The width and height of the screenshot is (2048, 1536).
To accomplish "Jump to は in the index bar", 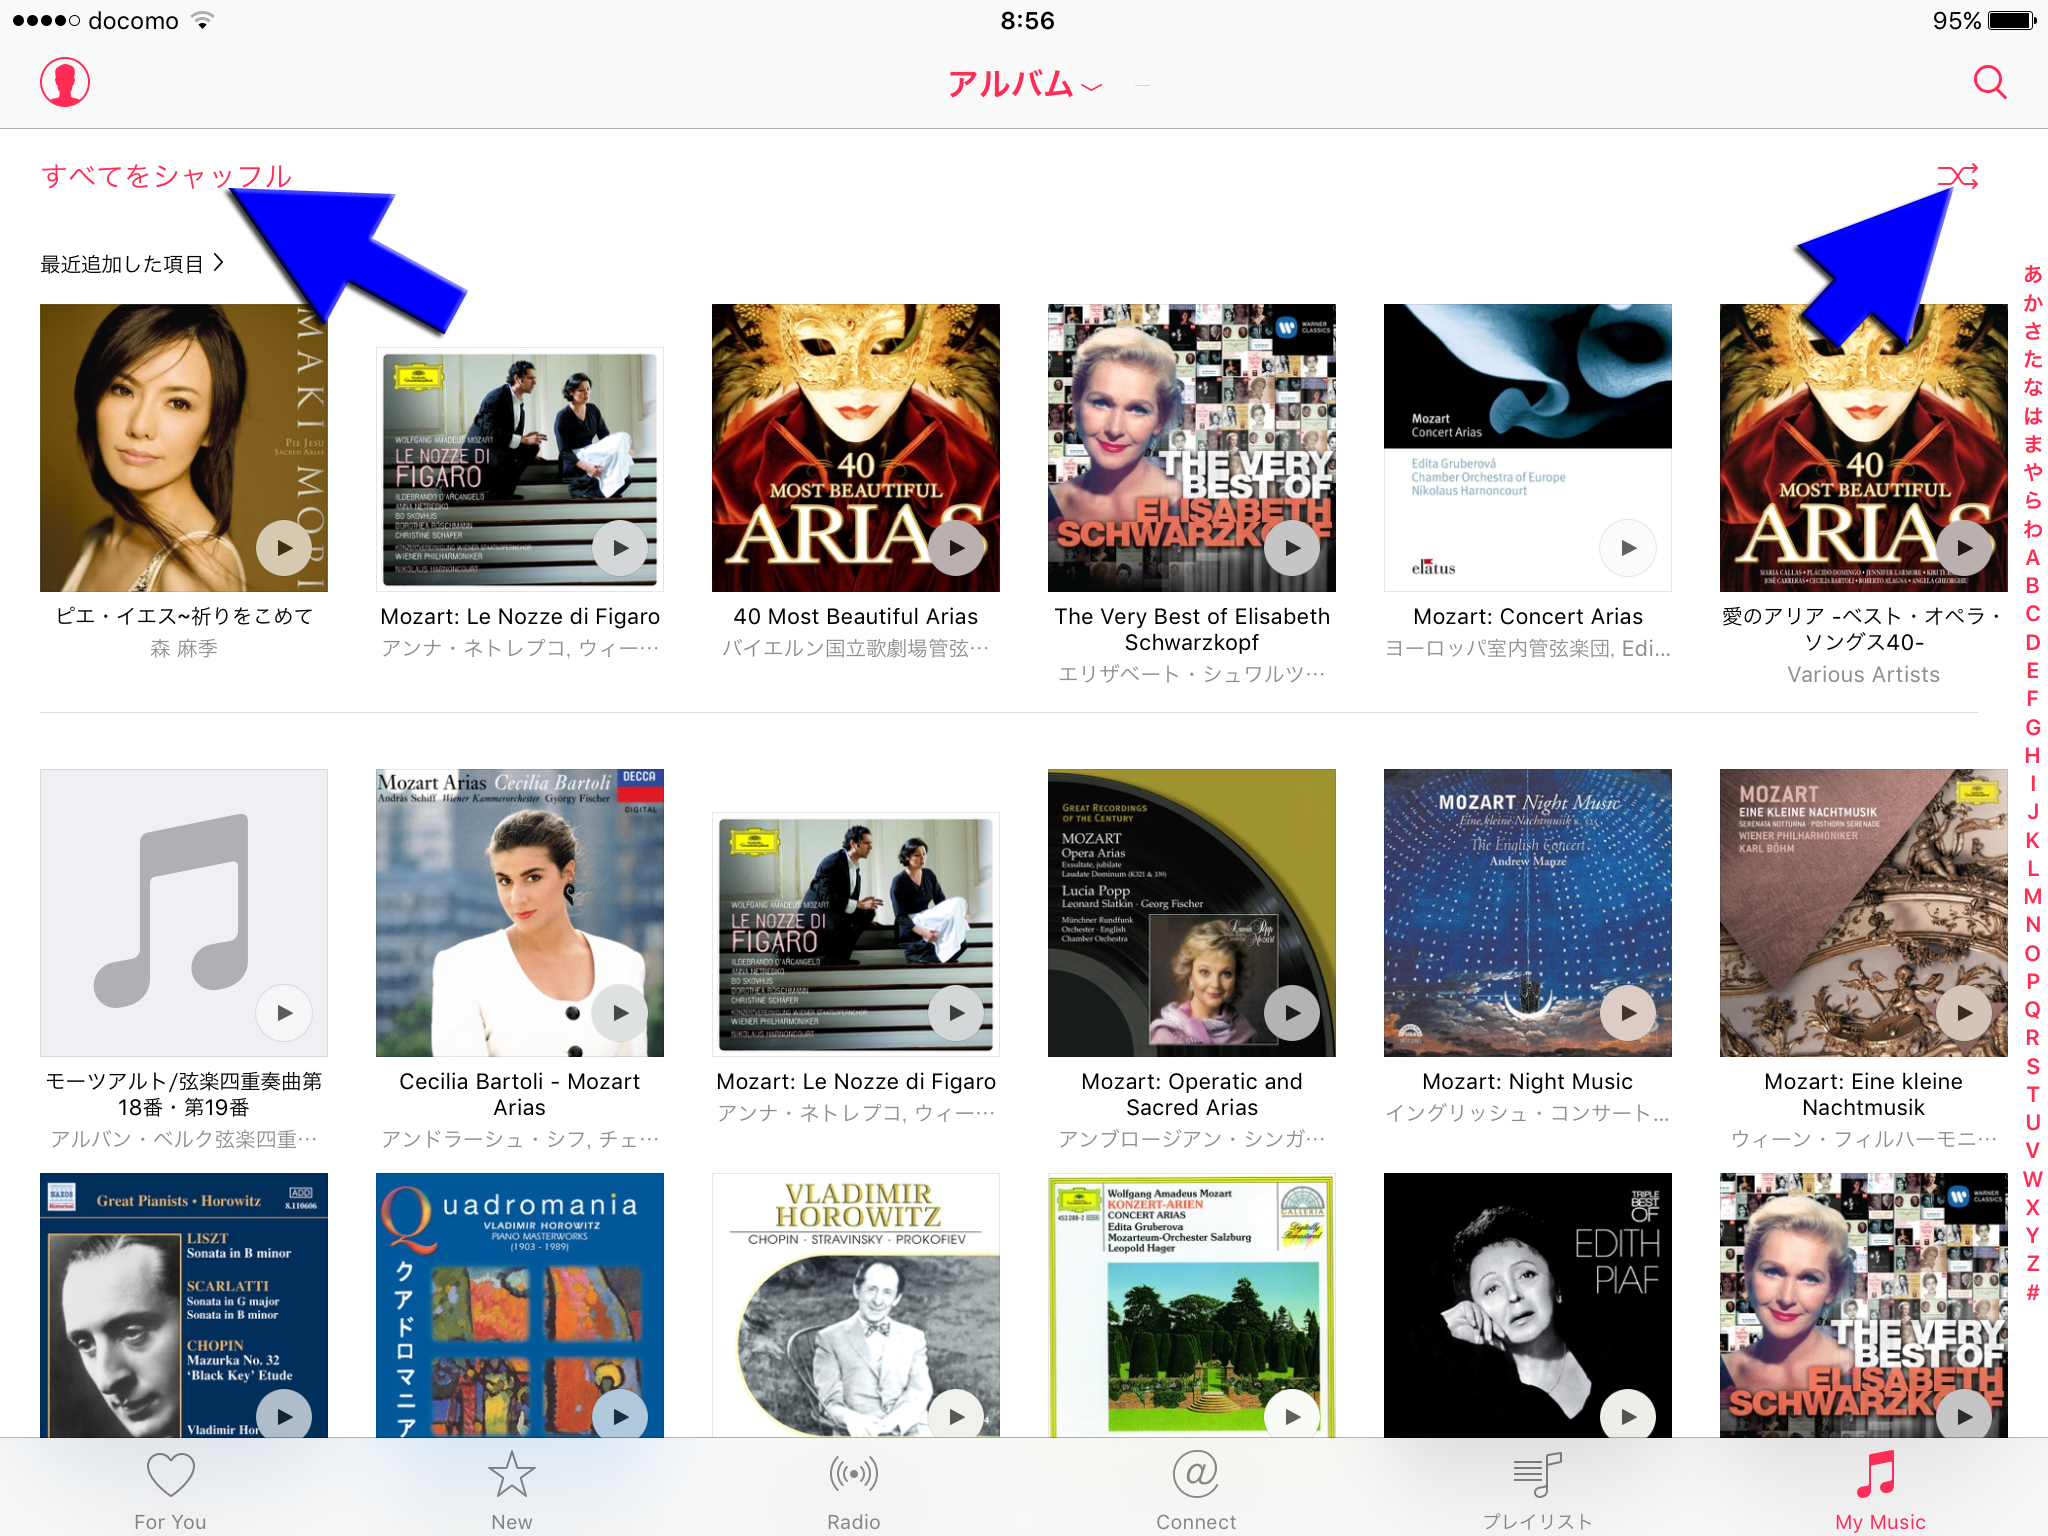I will click(2033, 415).
